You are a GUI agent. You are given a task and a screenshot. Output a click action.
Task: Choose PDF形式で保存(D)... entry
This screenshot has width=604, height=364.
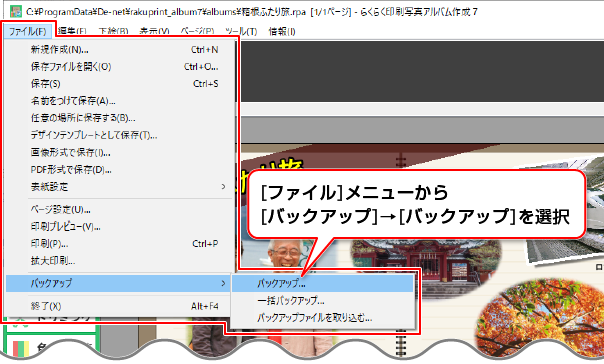coord(119,169)
